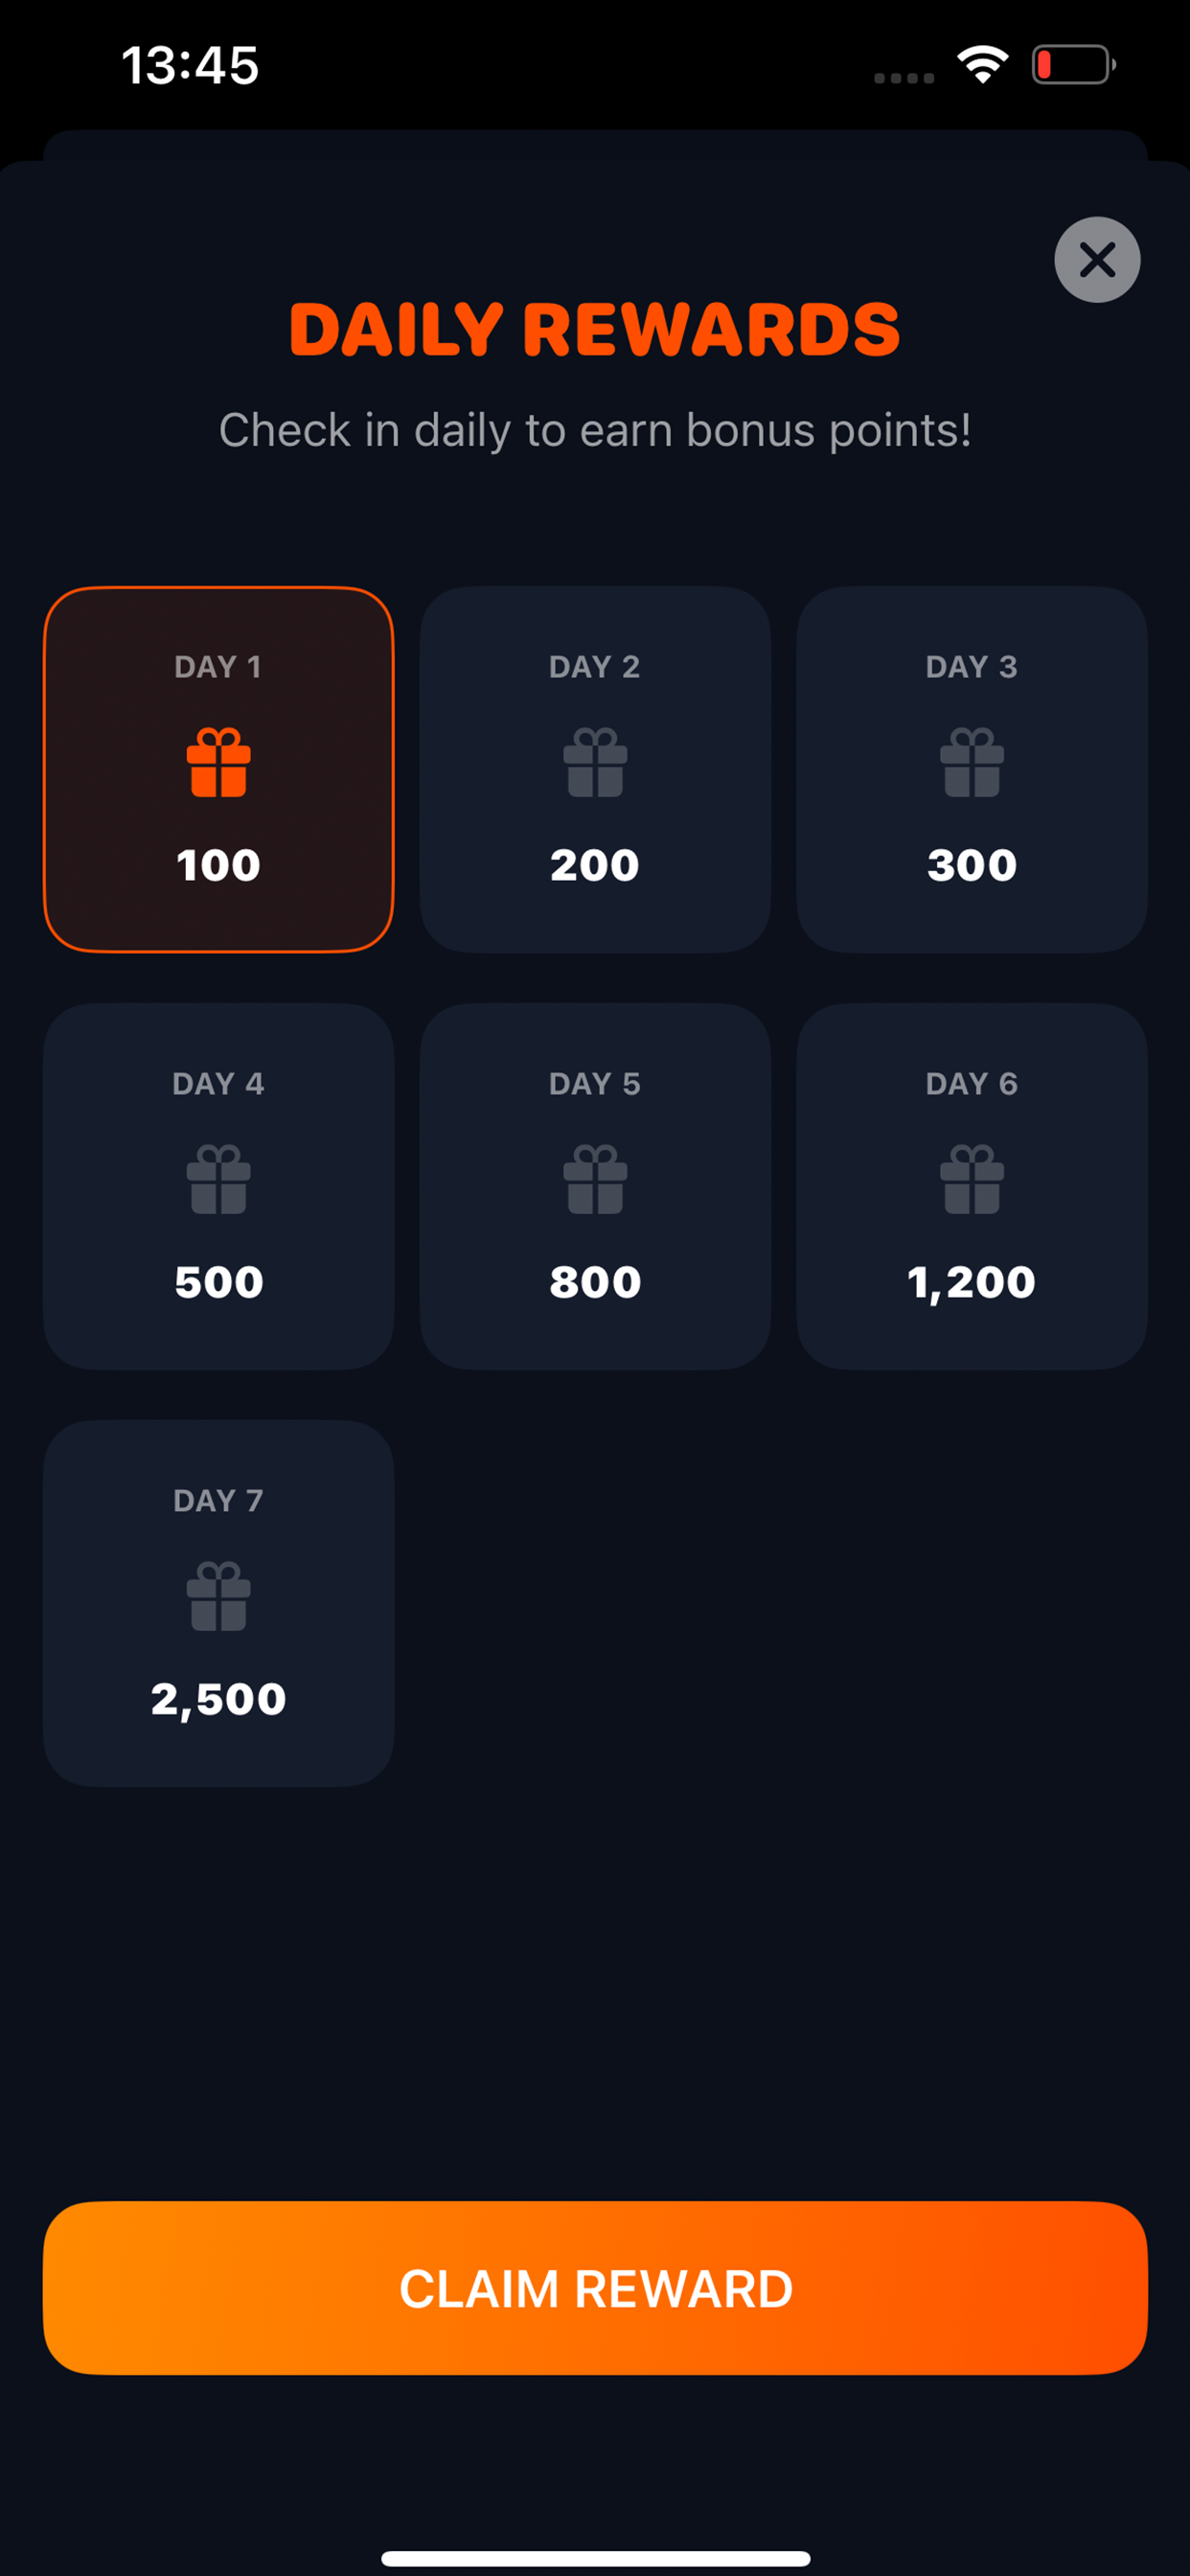Dismiss the Daily Rewards popup
The height and width of the screenshot is (2576, 1190).
click(1097, 260)
